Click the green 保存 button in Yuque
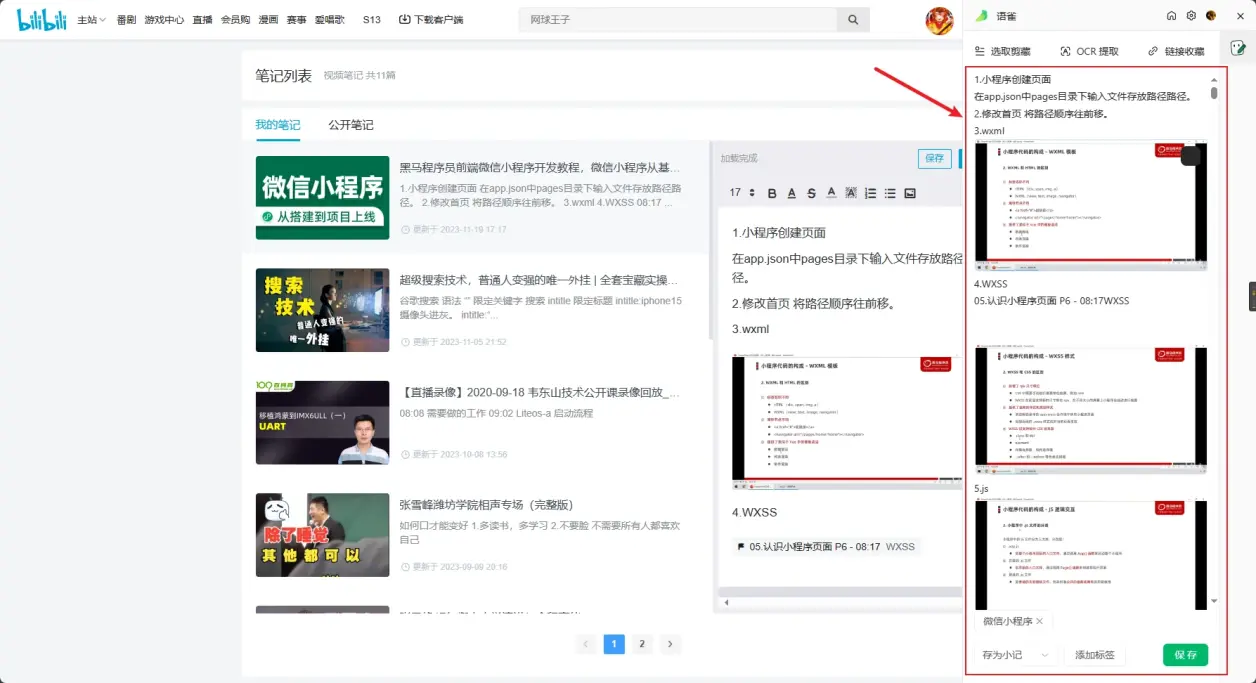 point(1185,655)
